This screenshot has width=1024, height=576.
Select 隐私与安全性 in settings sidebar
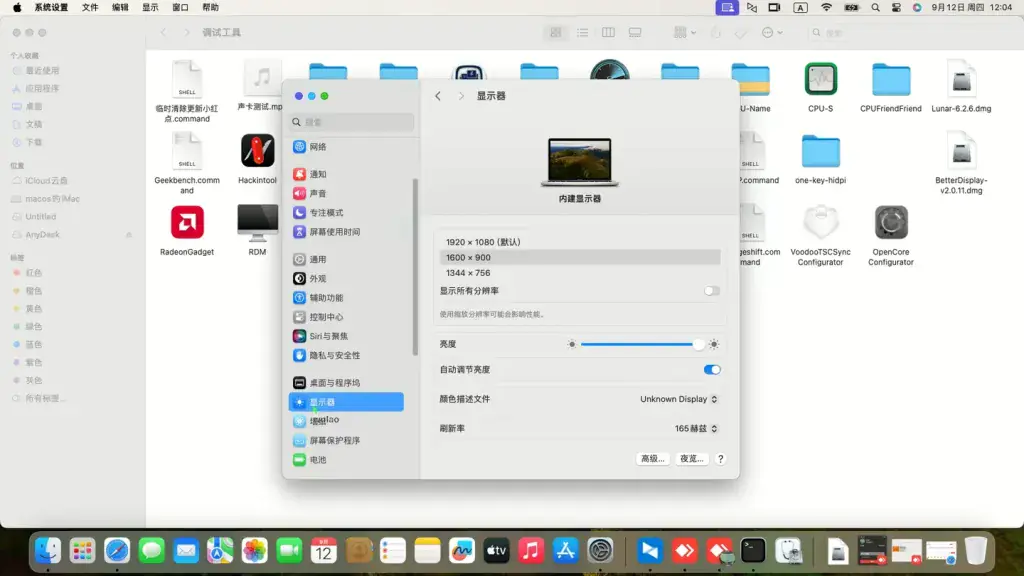[x=347, y=355]
